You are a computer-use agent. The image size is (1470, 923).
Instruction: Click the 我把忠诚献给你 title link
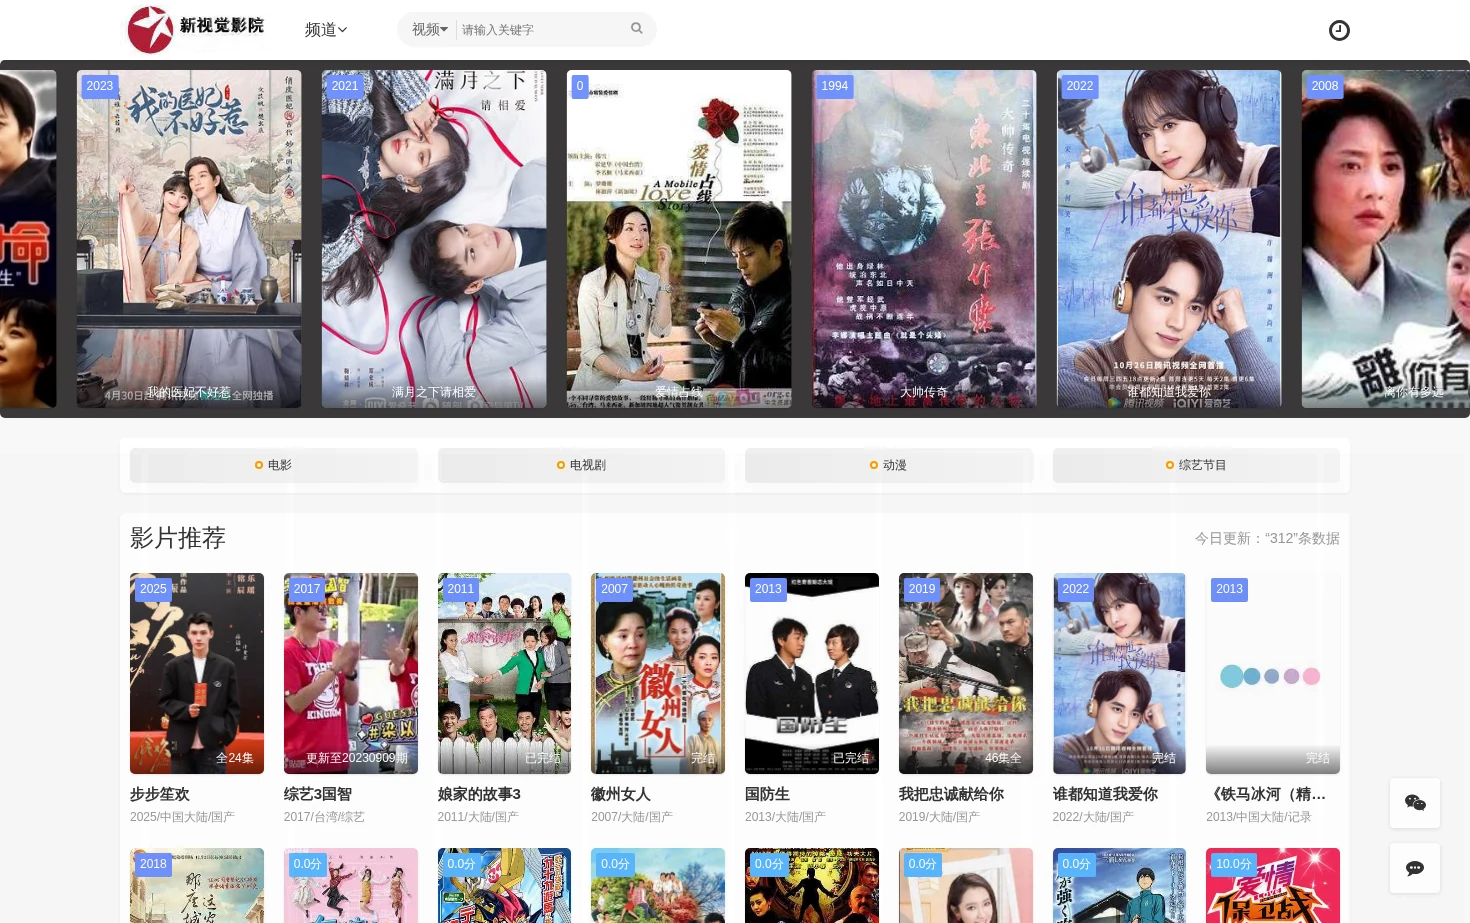[951, 794]
